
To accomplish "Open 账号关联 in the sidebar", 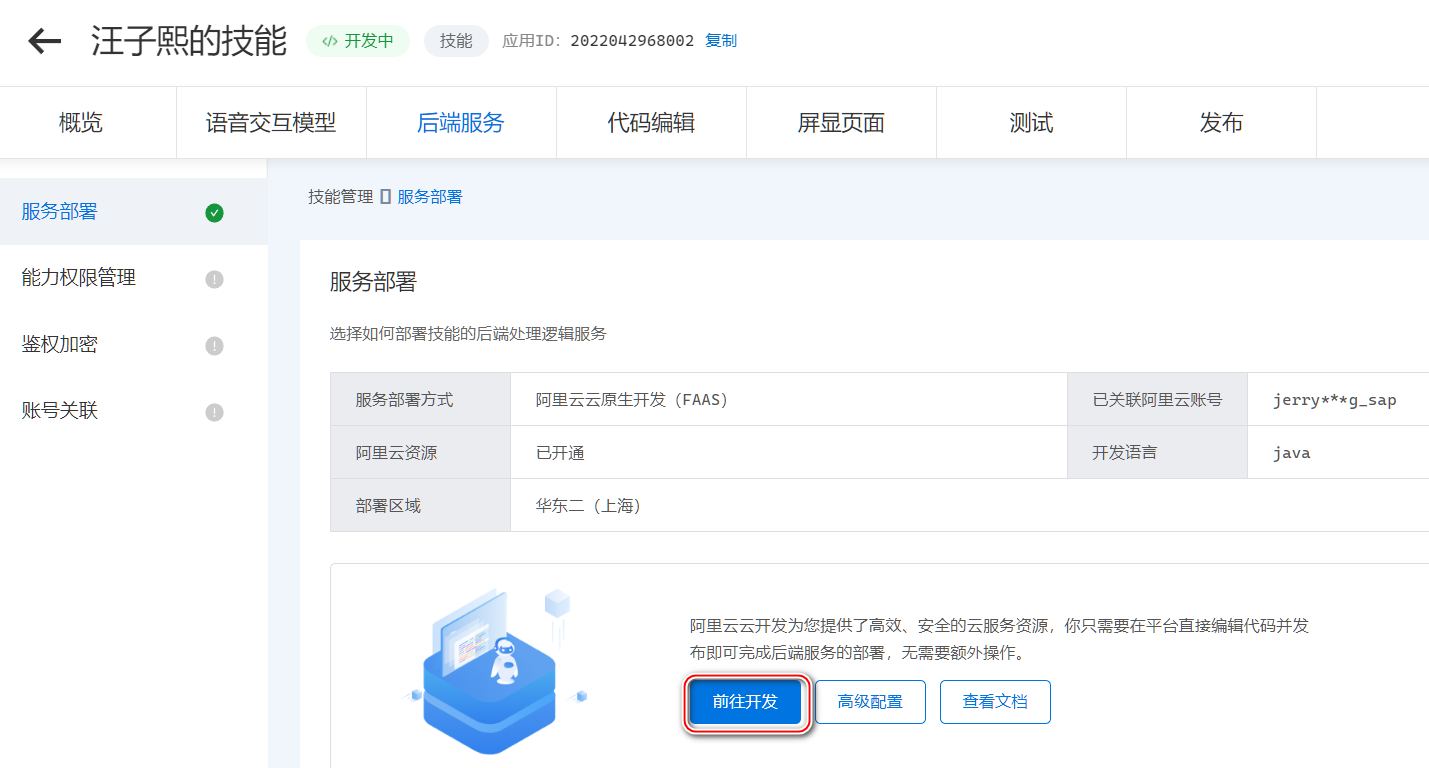I will click(134, 411).
